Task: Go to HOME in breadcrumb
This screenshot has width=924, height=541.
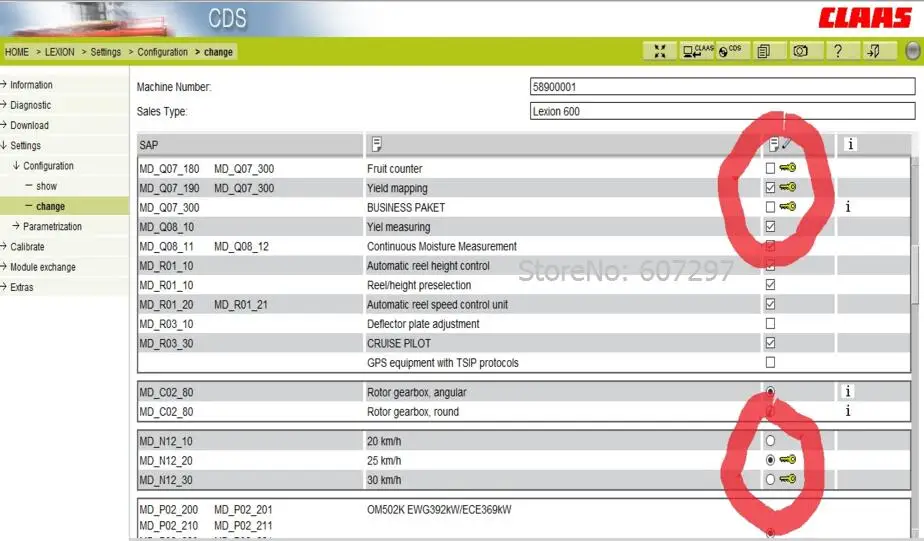Action: (16, 52)
